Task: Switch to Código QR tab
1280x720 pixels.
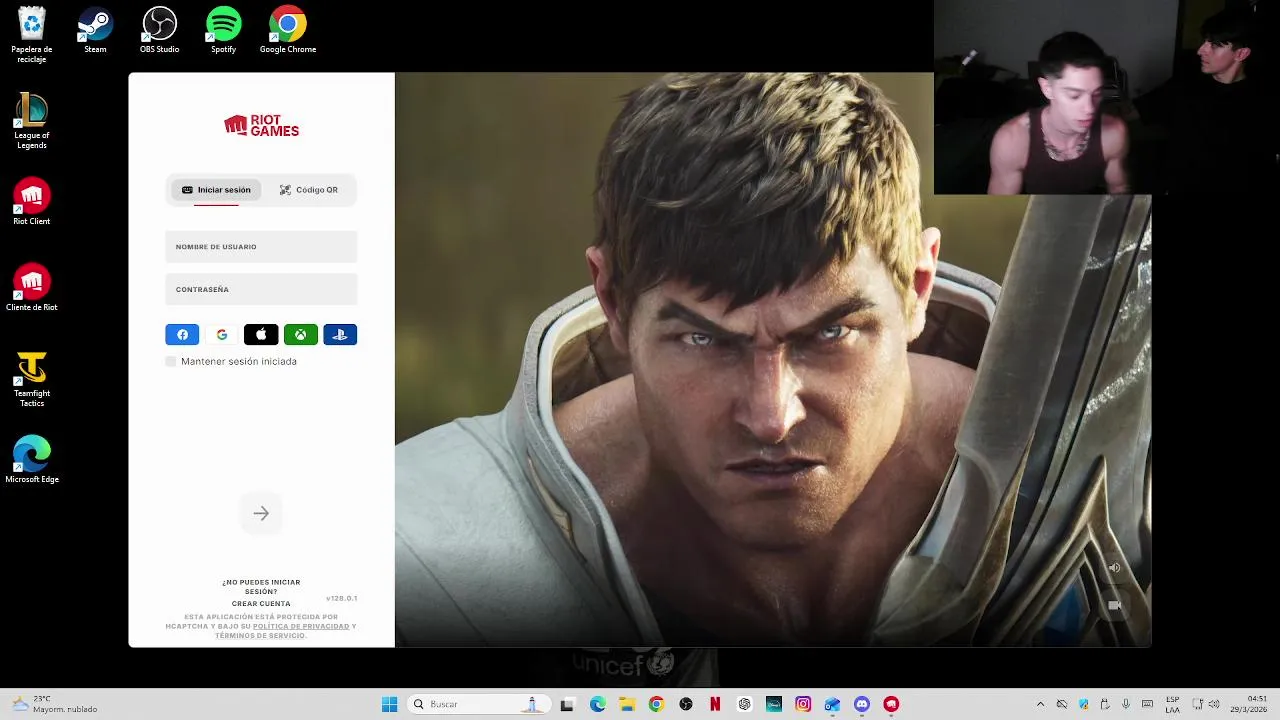Action: pos(308,190)
